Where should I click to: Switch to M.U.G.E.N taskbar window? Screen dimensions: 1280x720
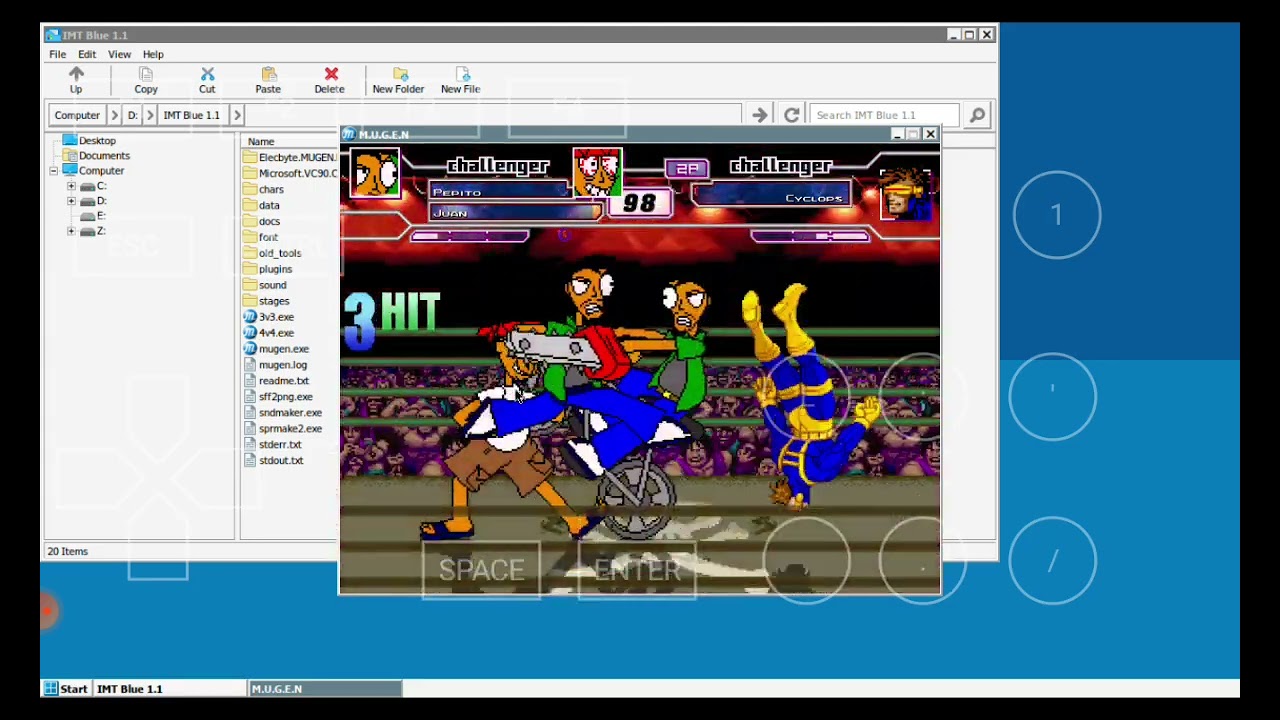[x=325, y=689]
